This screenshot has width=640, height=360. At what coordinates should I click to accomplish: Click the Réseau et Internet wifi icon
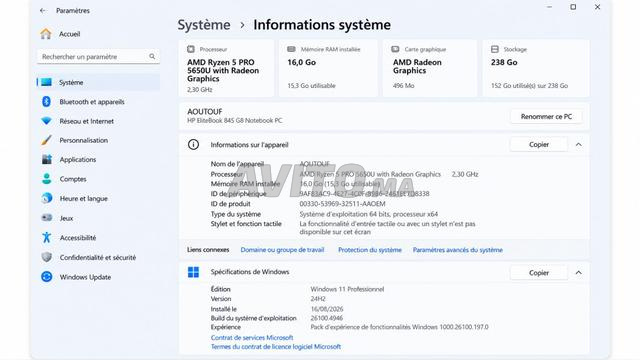pos(47,121)
